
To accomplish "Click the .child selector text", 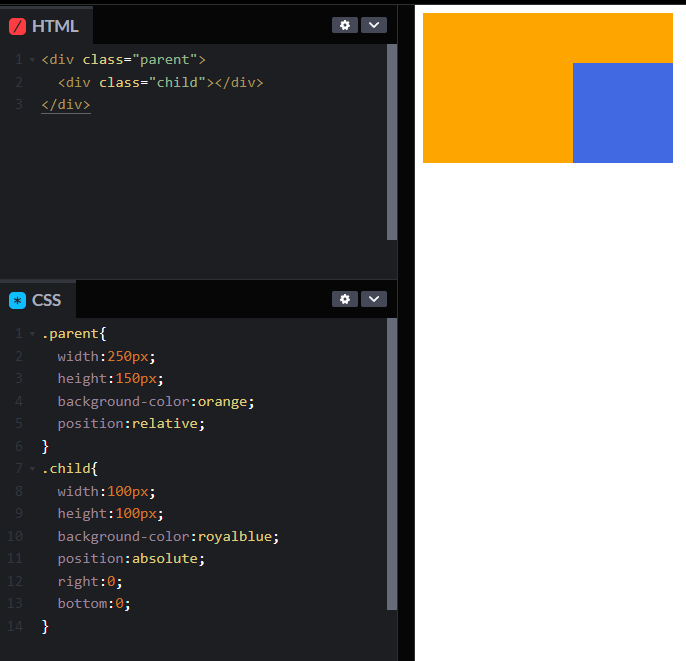I will 66,469.
